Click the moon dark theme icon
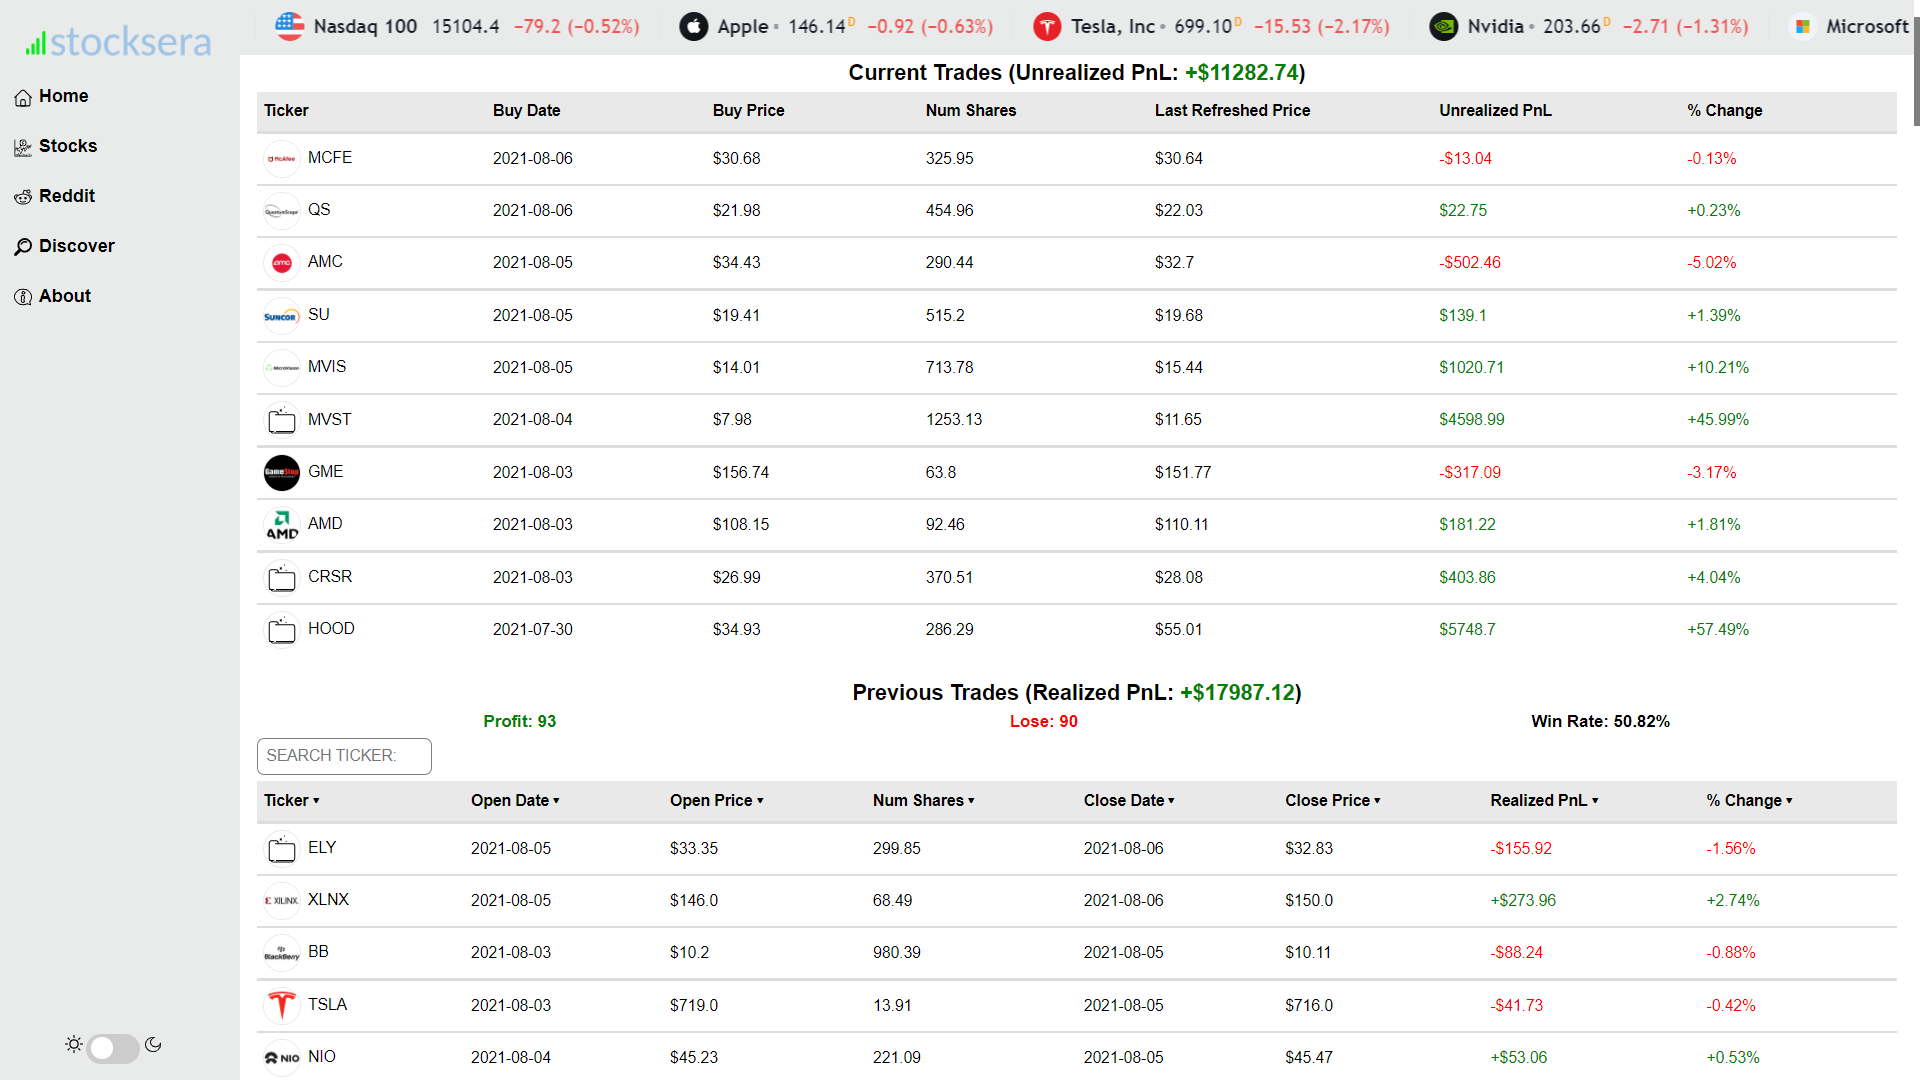This screenshot has width=1920, height=1080. click(153, 1045)
